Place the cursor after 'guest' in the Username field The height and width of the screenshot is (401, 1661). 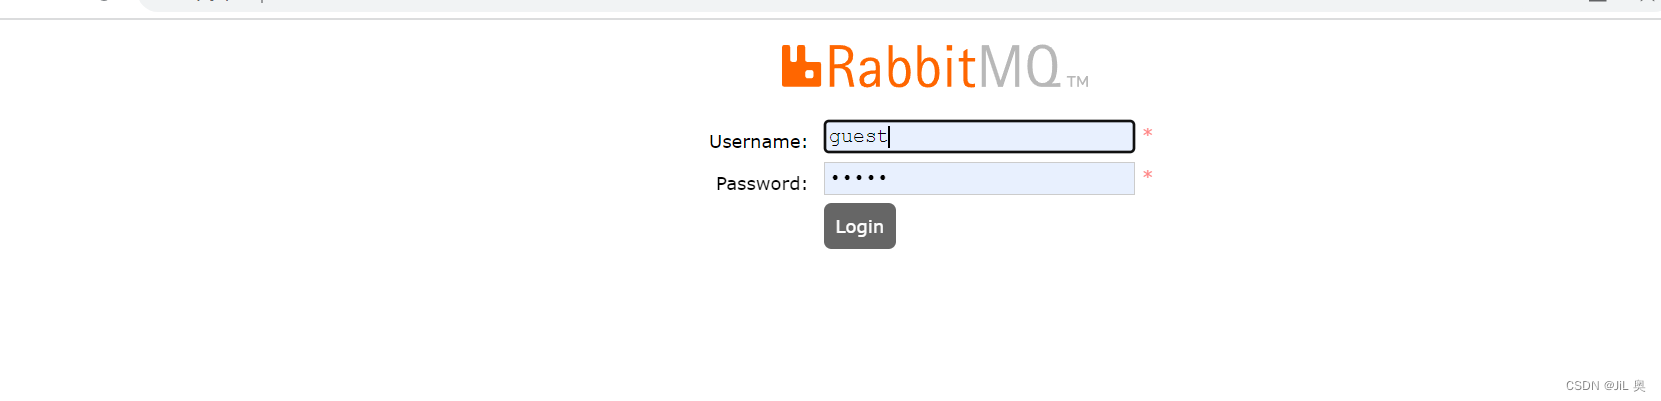pyautogui.click(x=889, y=136)
